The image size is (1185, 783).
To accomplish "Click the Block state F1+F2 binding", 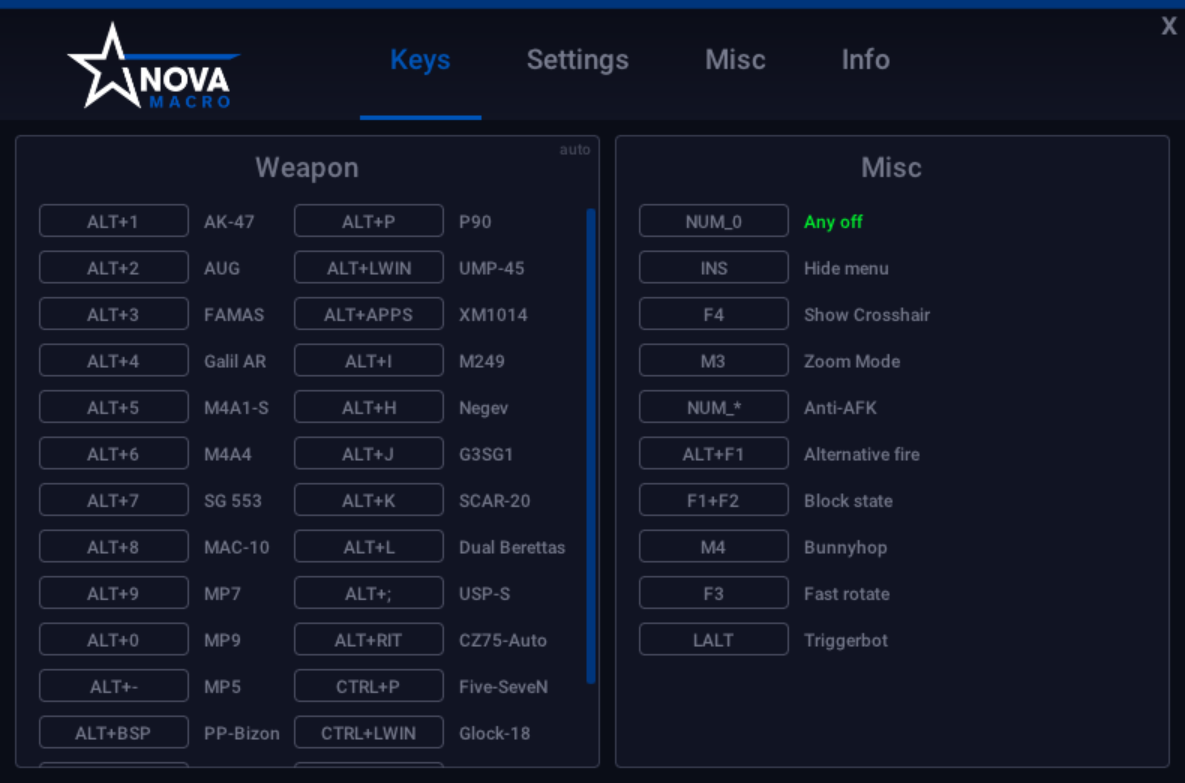I will pos(714,499).
